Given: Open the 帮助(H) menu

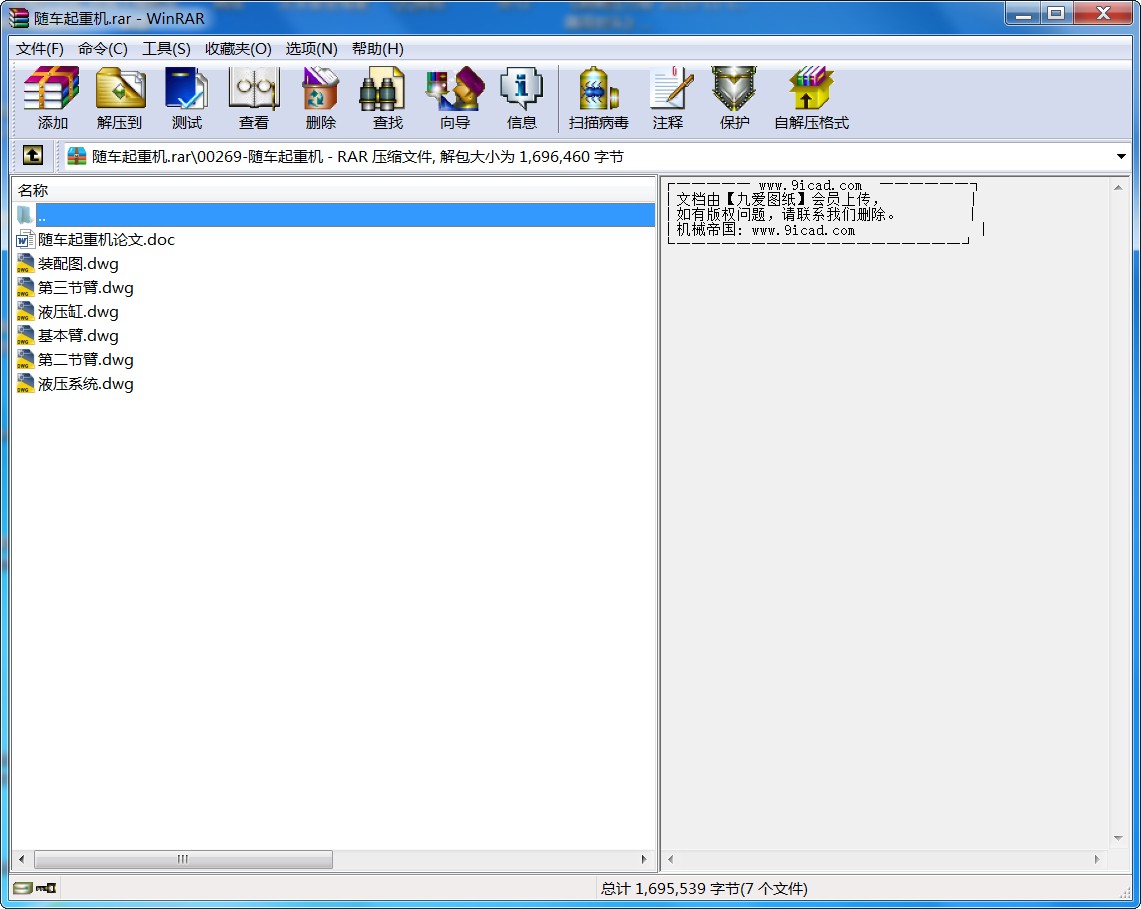Looking at the screenshot, I should click(378, 49).
